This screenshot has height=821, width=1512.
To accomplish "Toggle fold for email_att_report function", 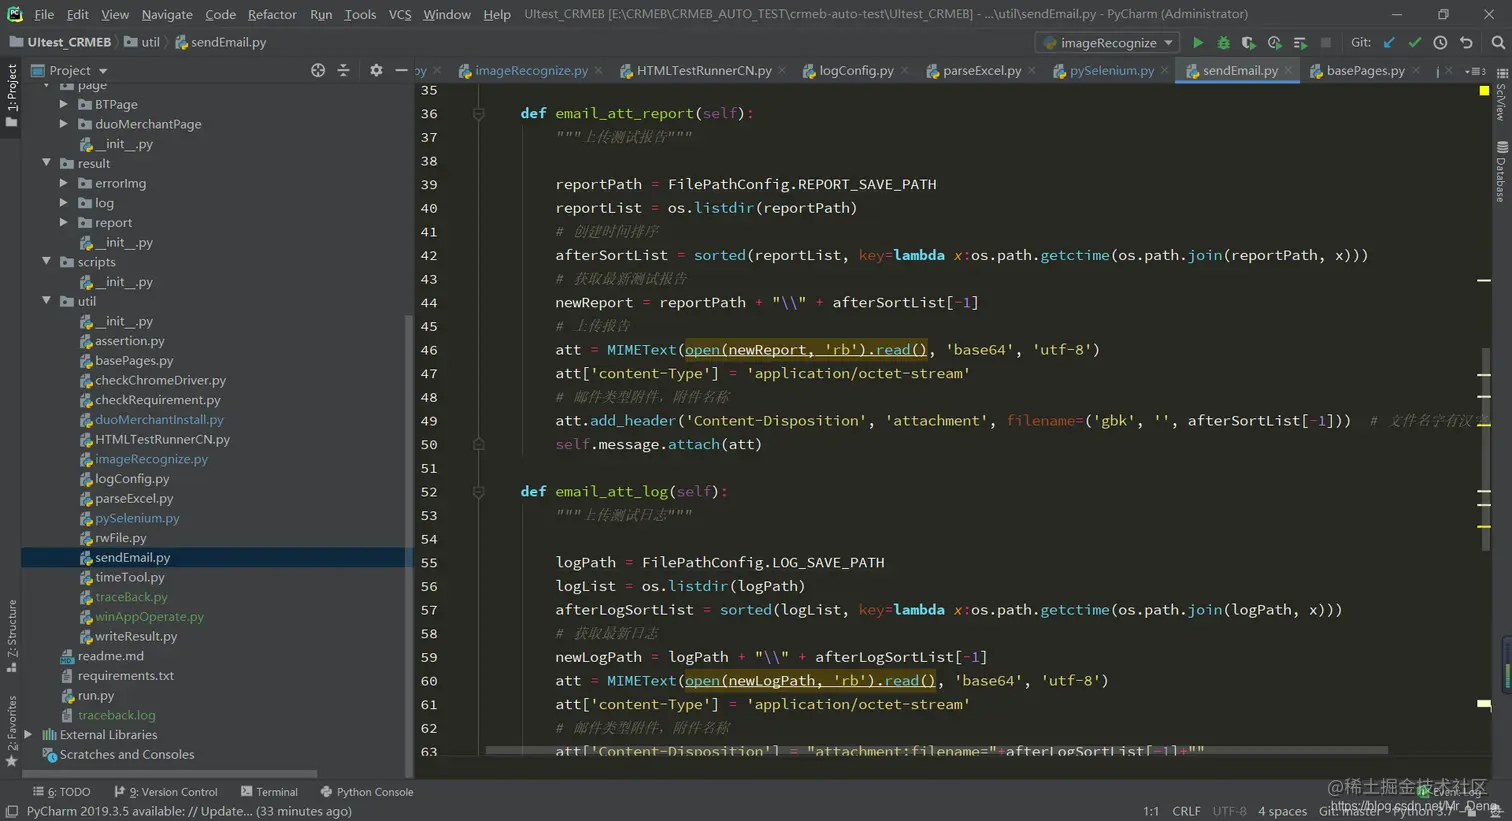I will pos(478,114).
